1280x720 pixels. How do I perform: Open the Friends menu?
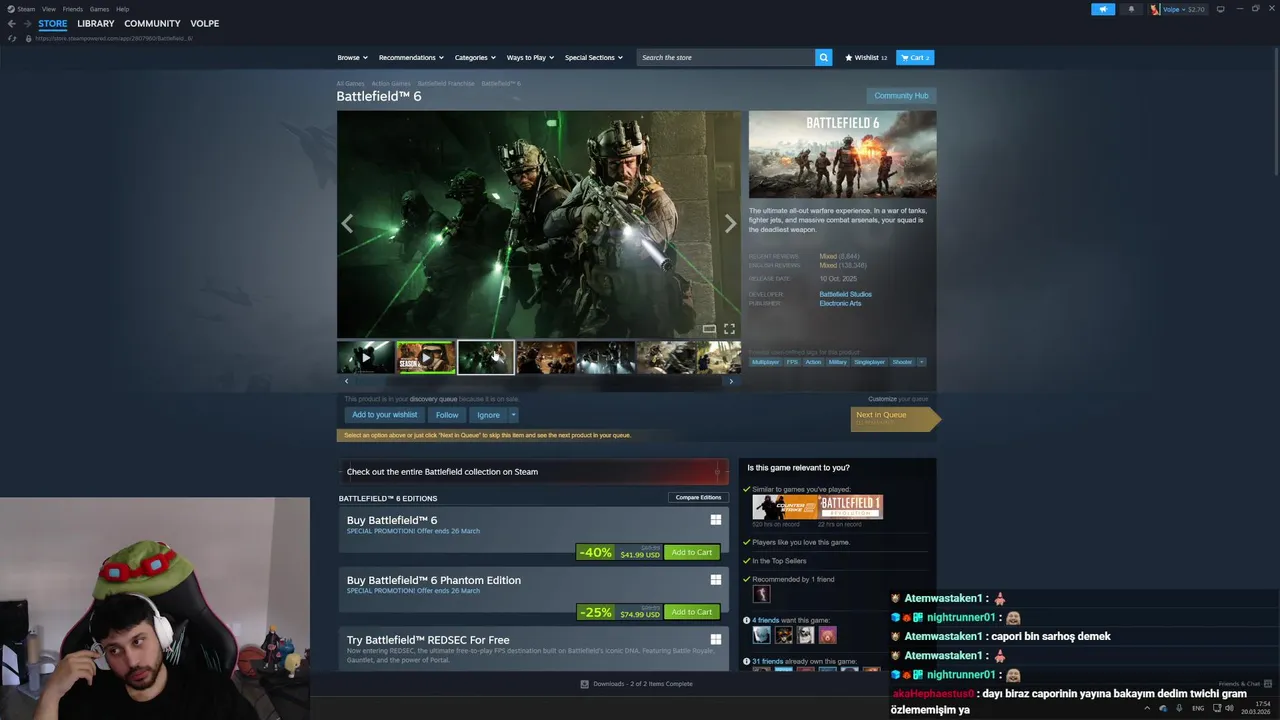(73, 9)
